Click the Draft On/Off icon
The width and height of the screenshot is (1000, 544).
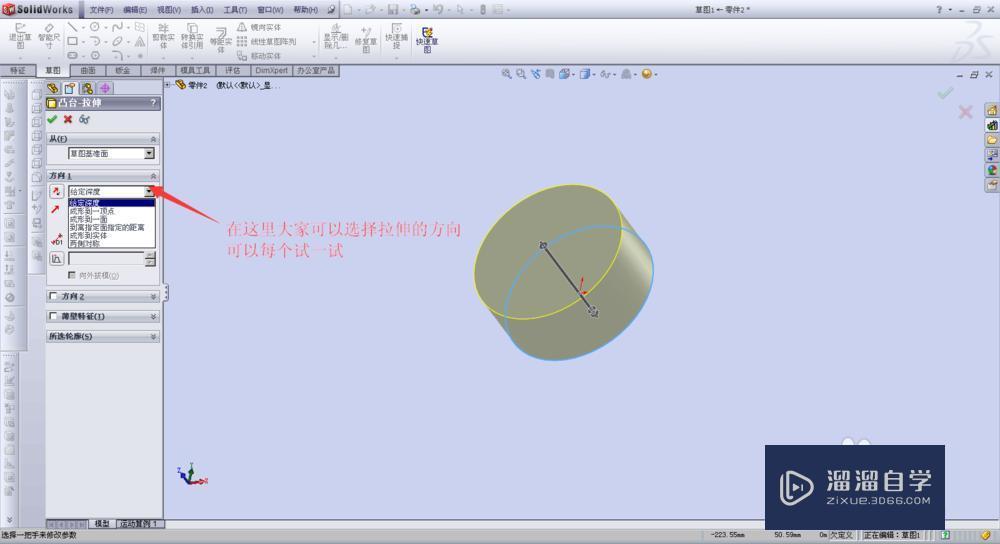point(56,258)
